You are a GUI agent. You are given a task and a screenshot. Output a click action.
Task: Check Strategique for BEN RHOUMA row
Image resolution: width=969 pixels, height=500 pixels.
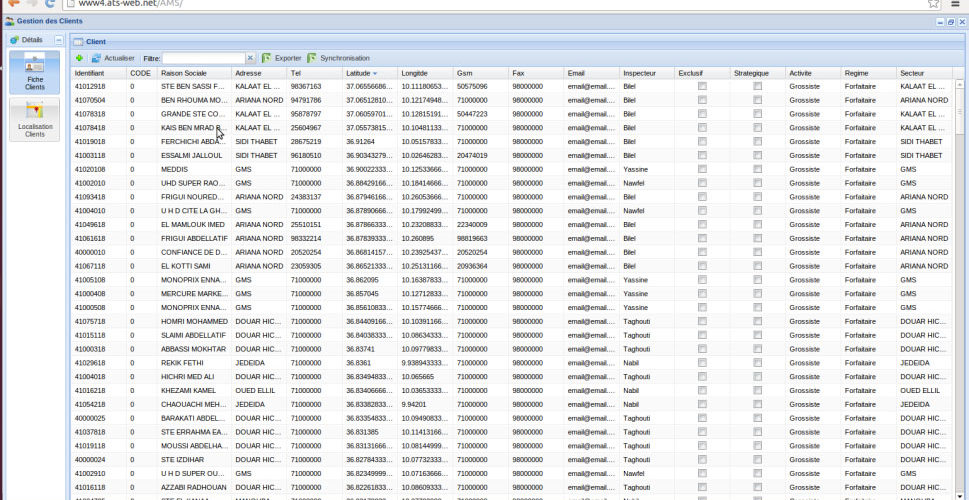click(758, 100)
